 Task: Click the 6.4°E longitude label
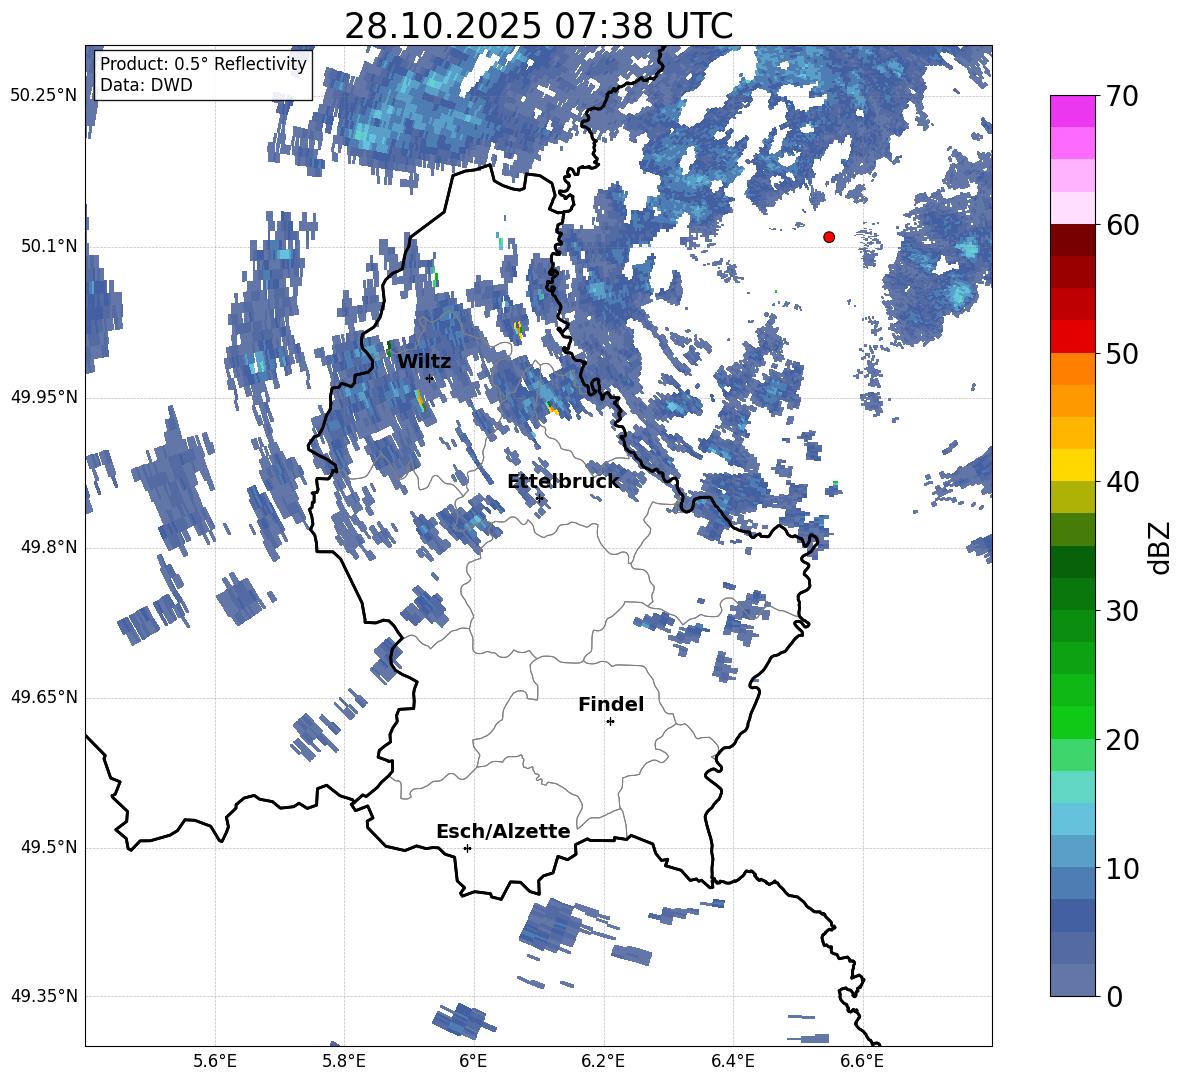(x=733, y=1061)
